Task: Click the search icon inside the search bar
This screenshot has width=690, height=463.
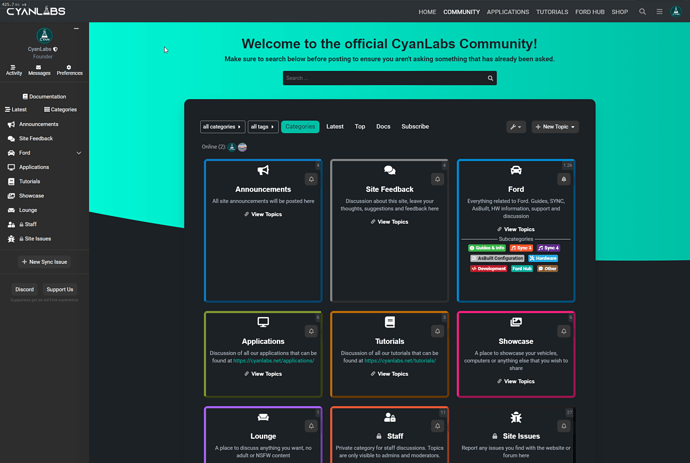Action: [490, 78]
